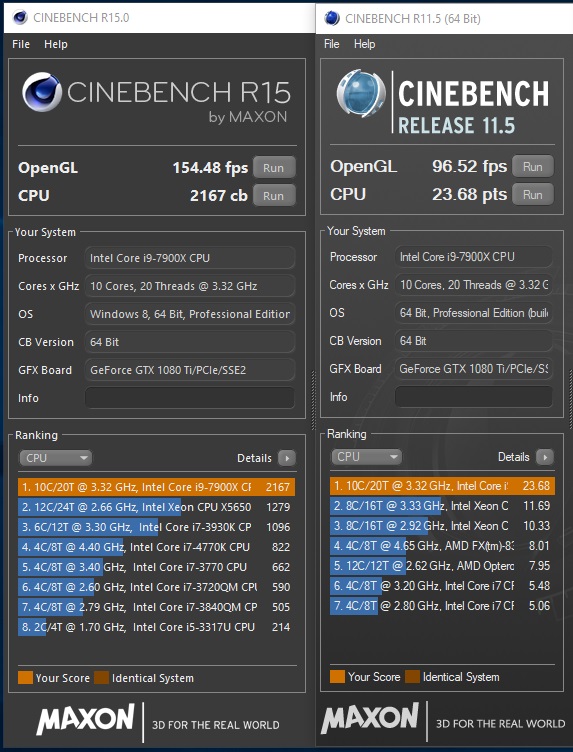This screenshot has height=752, width=573.
Task: Run the CPU test in R15
Action: [273, 196]
